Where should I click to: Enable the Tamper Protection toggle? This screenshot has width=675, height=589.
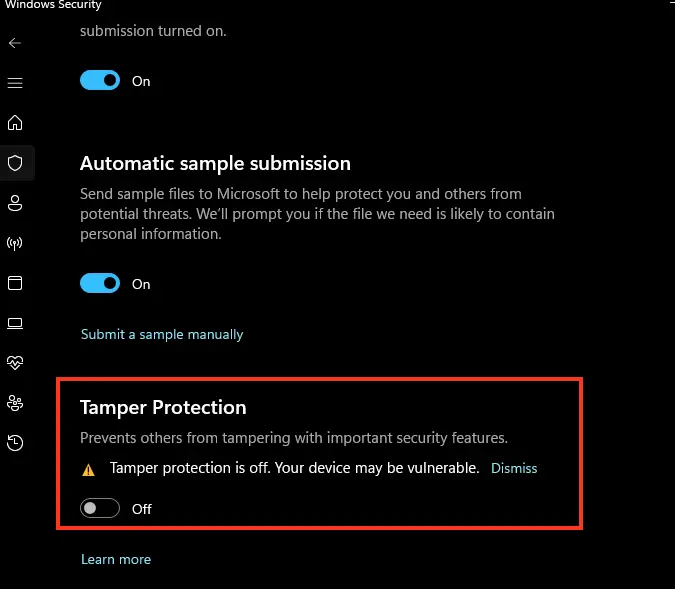[x=100, y=509]
